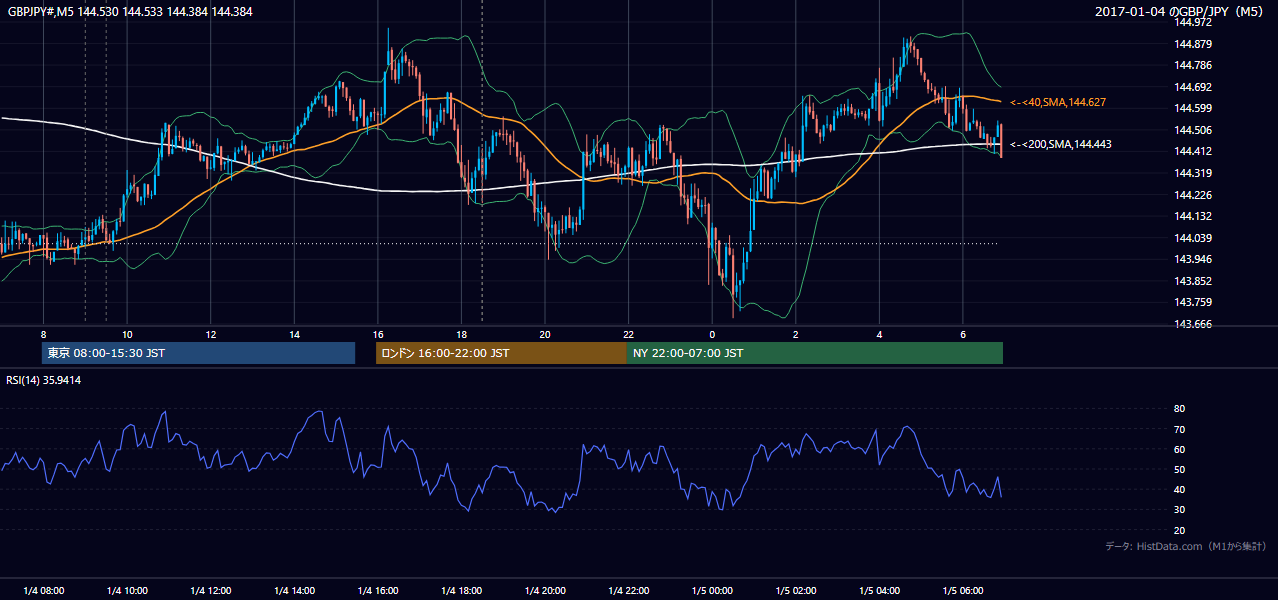Click hour tick '22' below the price chart
1278x600 pixels.
tap(628, 334)
